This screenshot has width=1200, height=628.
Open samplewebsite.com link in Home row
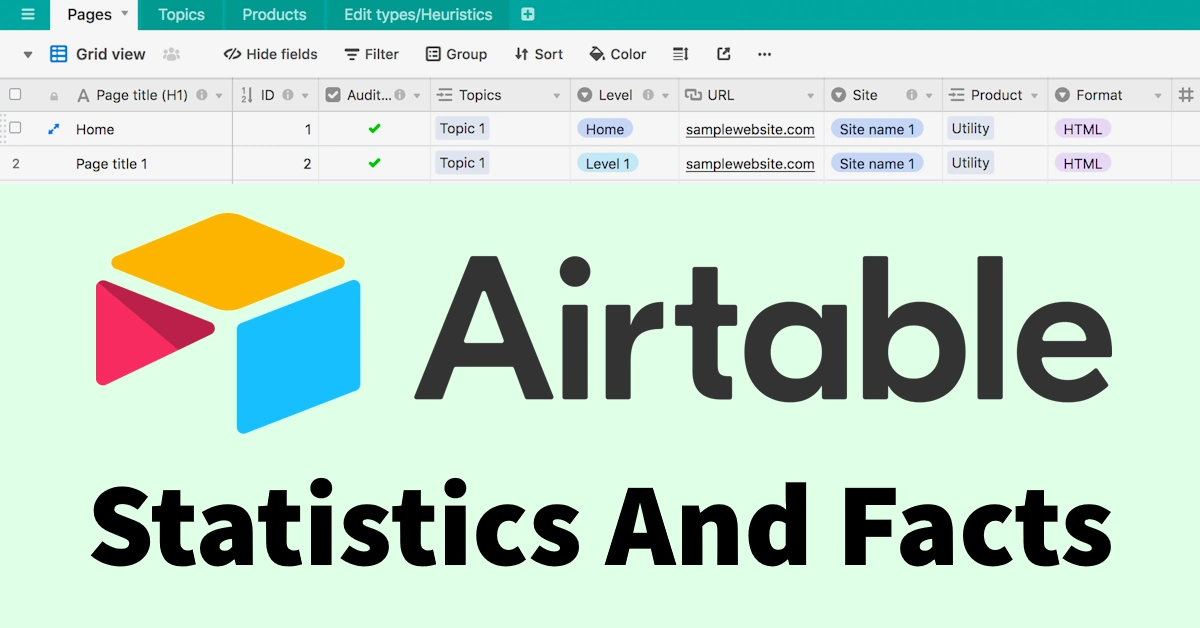point(750,129)
